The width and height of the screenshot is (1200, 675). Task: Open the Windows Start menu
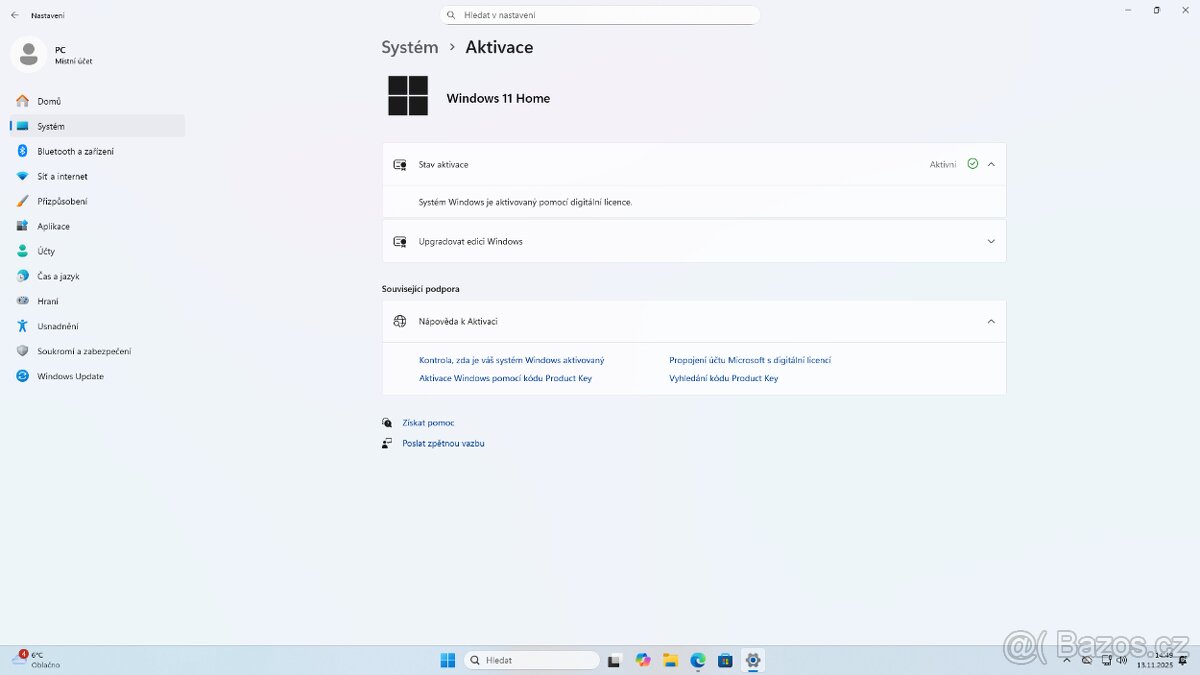448,660
